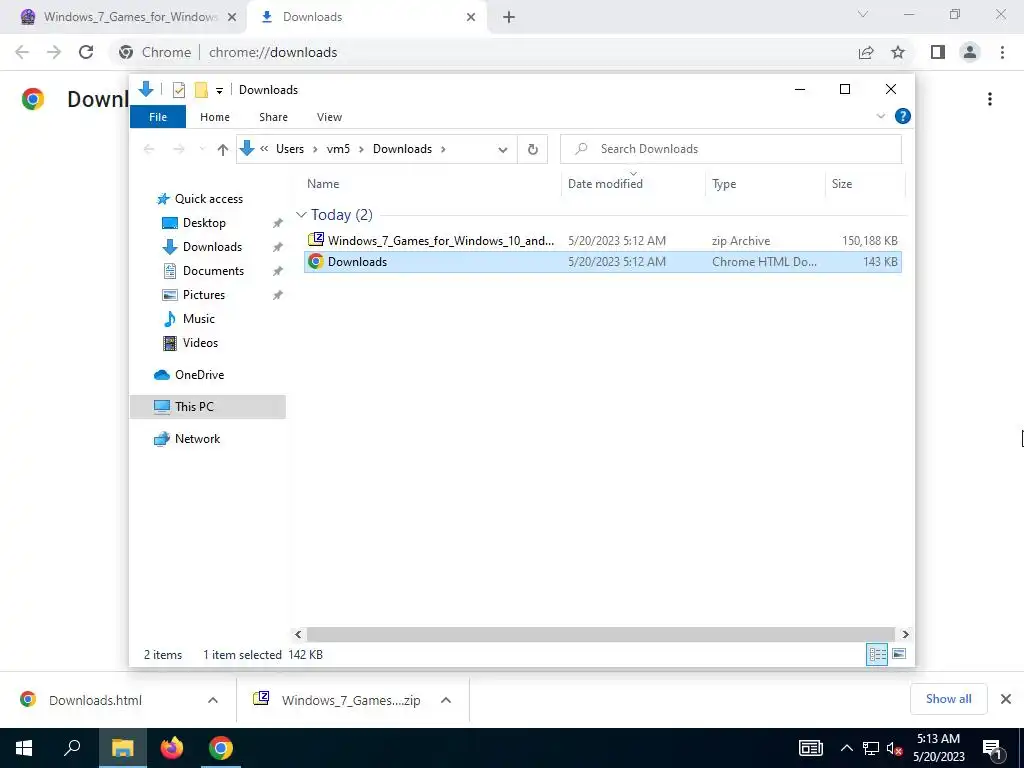Click New folder icon in Explorer title bar
Viewport: 1024px width, 768px height.
tap(201, 89)
